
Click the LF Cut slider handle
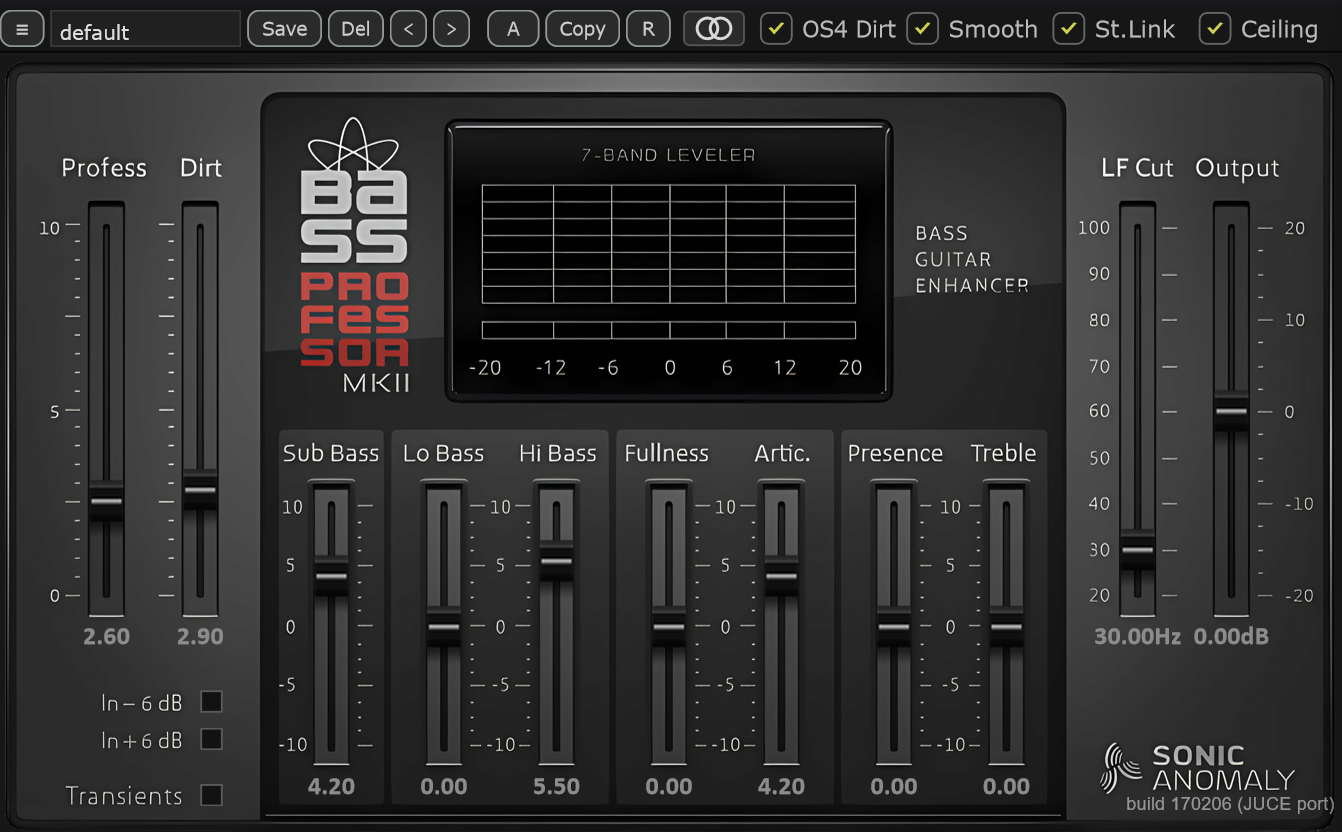[x=1137, y=549]
